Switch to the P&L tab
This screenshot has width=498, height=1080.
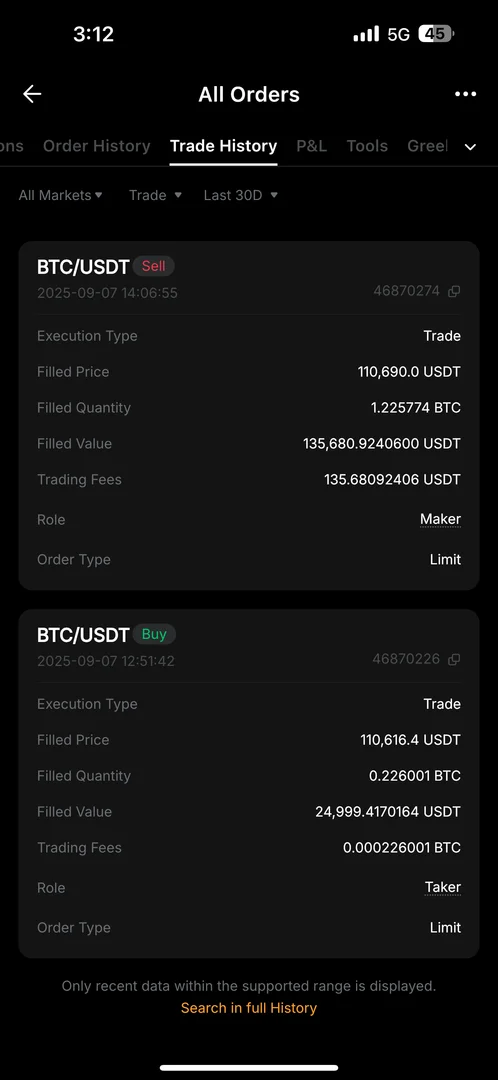pyautogui.click(x=311, y=146)
